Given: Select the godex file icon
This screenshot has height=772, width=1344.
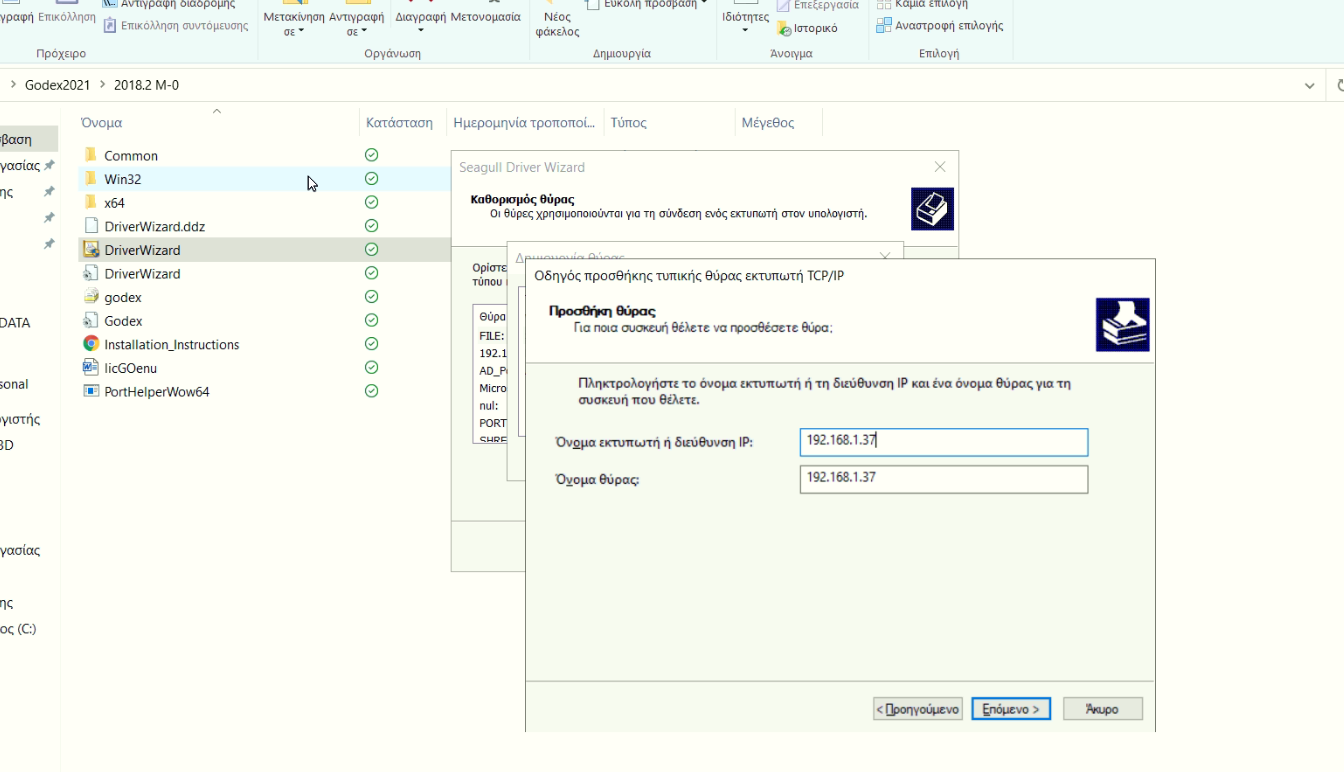Looking at the screenshot, I should [91, 297].
